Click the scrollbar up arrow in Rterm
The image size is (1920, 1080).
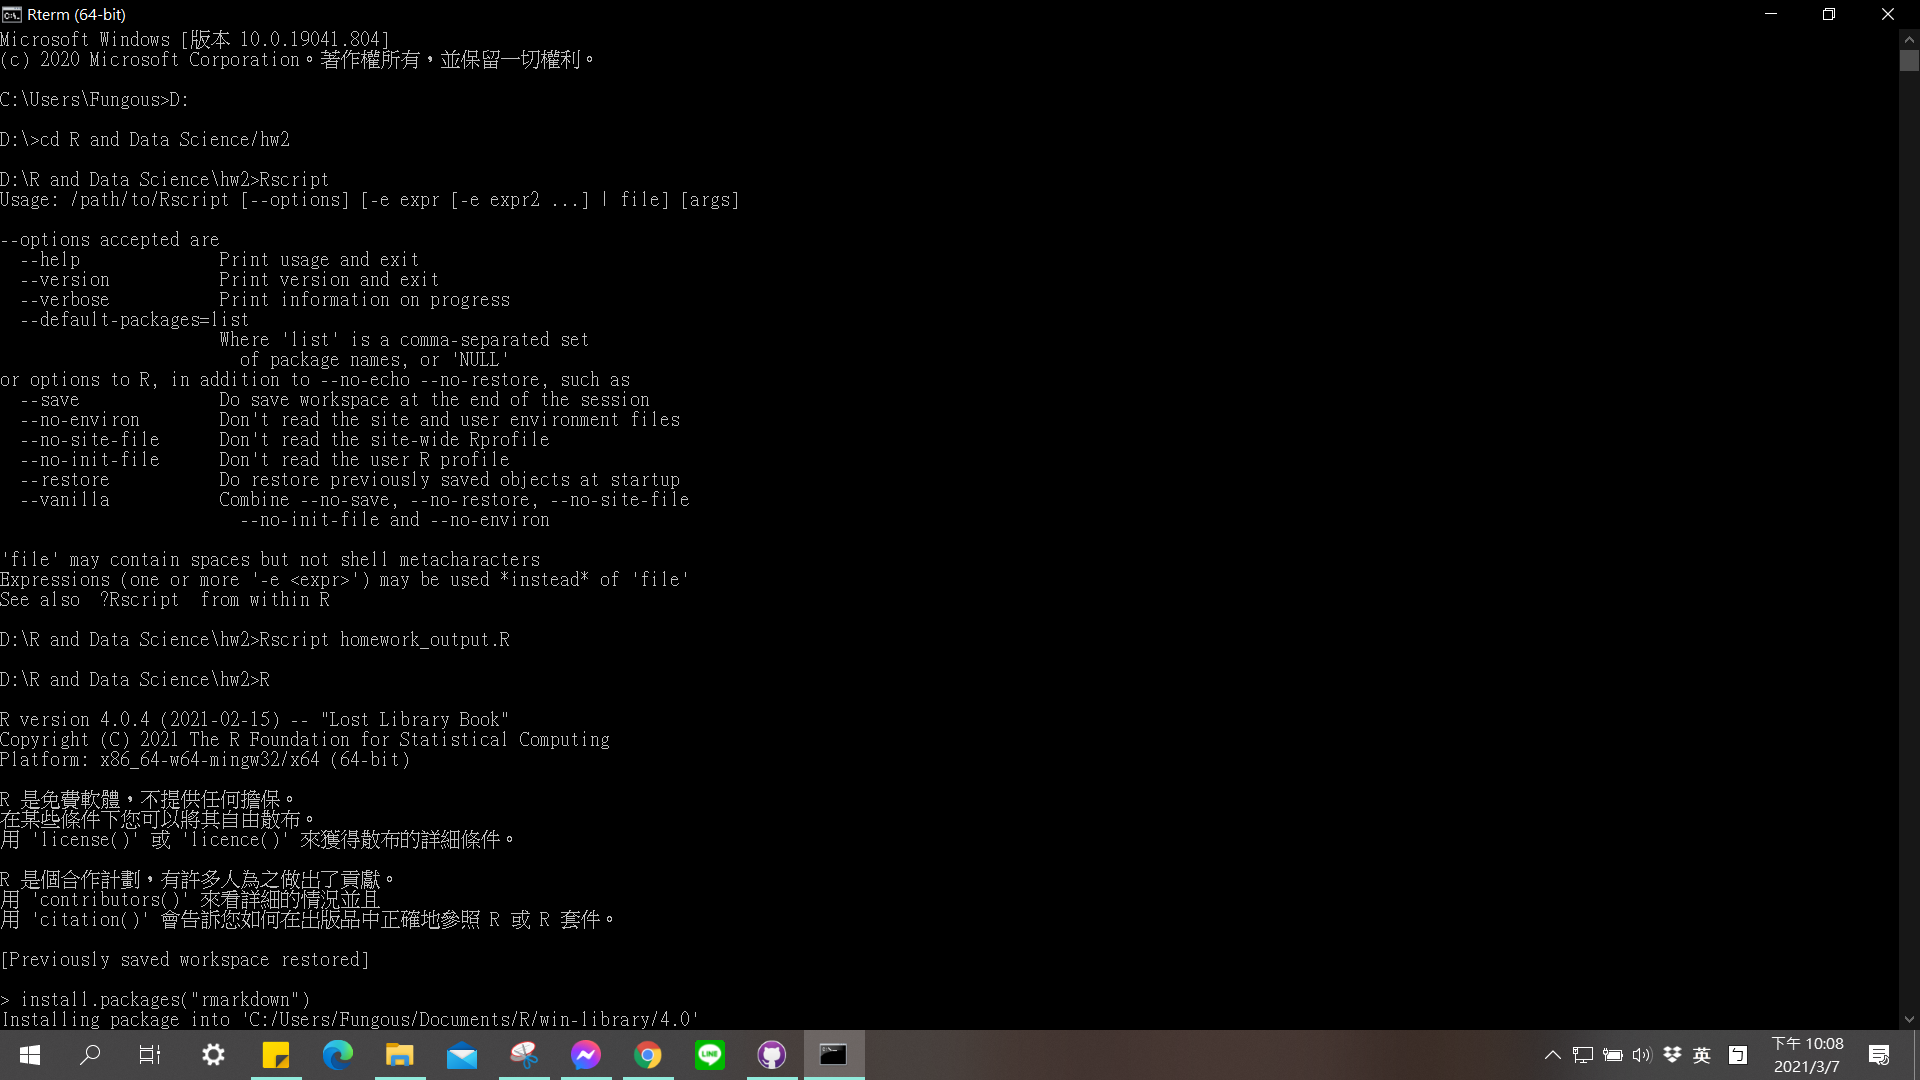tap(1908, 39)
